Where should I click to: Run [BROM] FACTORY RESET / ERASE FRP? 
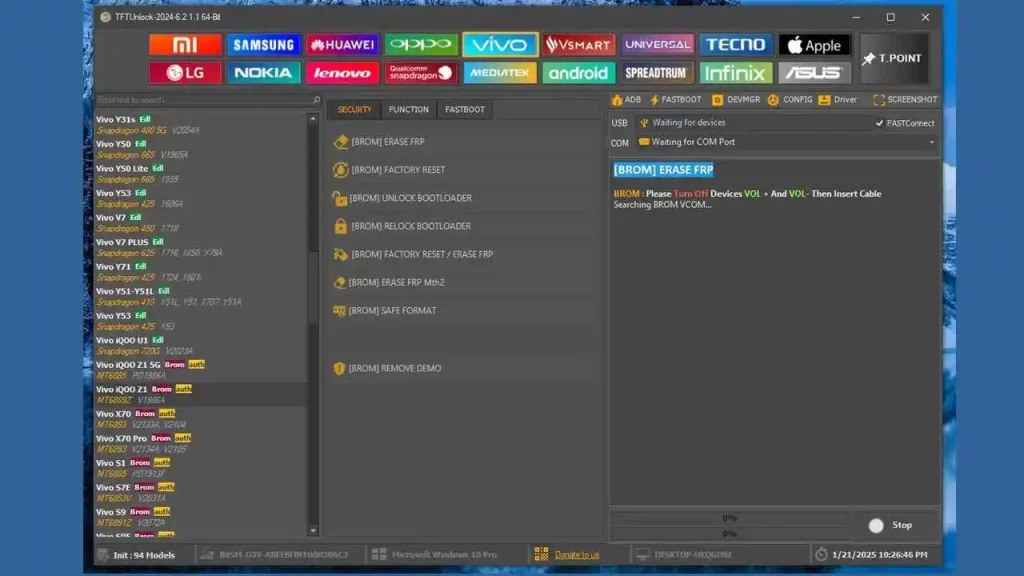point(462,254)
